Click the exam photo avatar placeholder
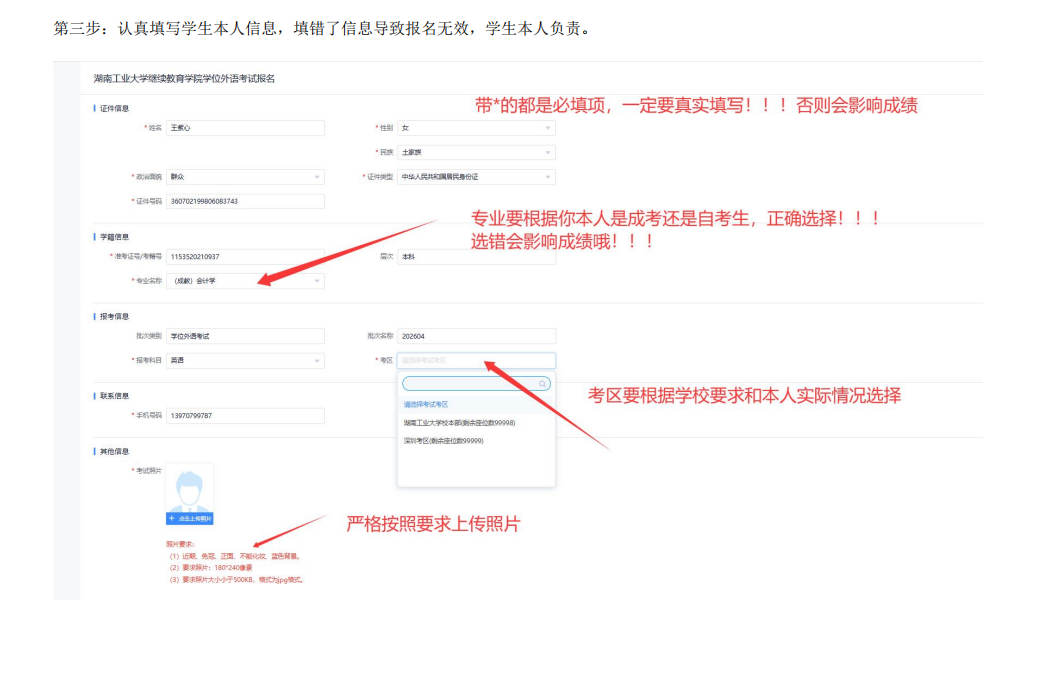1037x677 pixels. tap(189, 488)
